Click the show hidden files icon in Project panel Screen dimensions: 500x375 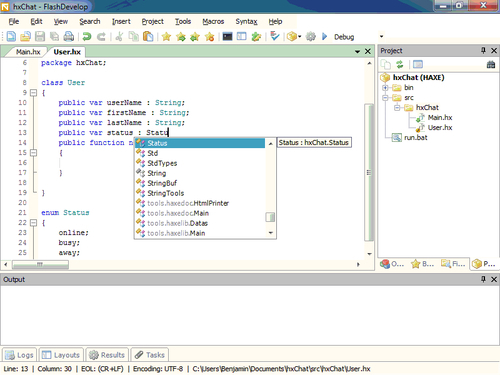coord(386,64)
